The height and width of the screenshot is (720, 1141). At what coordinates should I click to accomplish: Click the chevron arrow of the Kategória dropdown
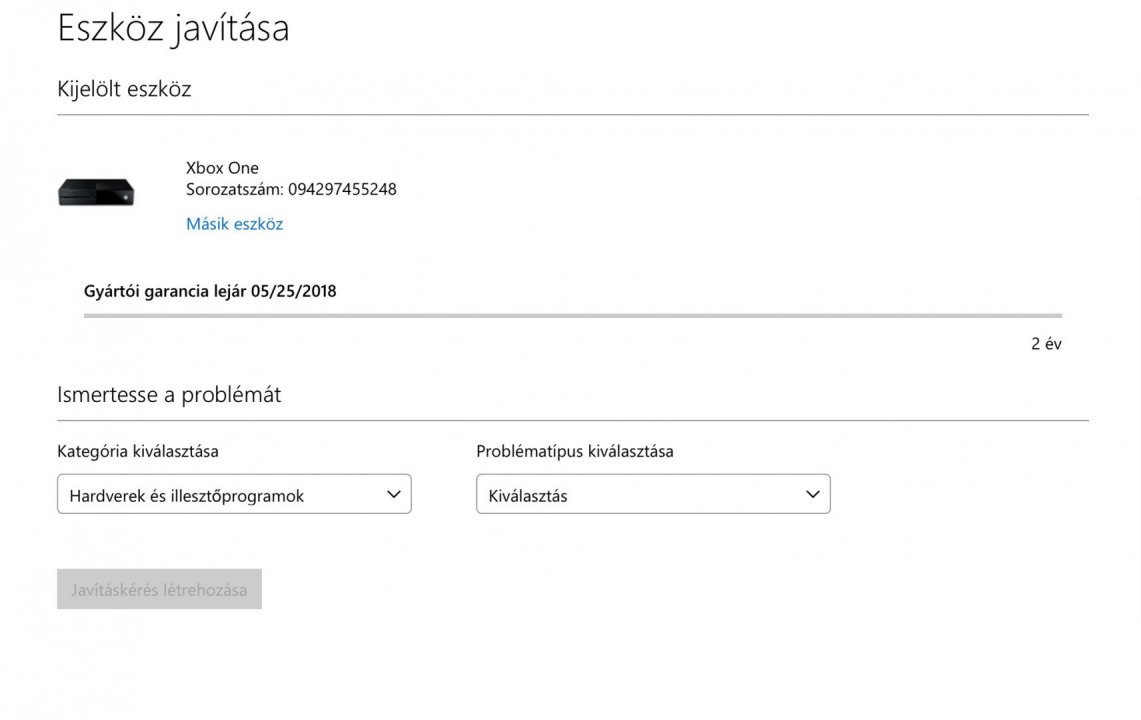click(393, 494)
